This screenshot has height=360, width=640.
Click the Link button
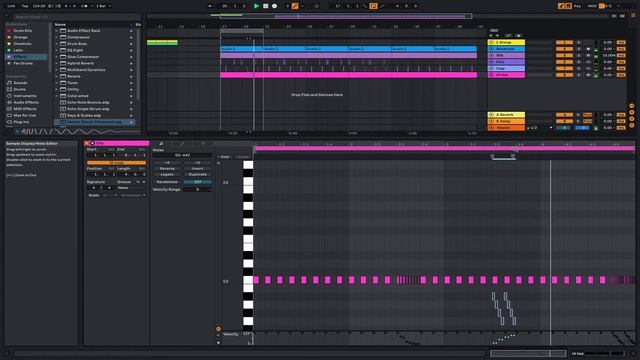coord(11,6)
